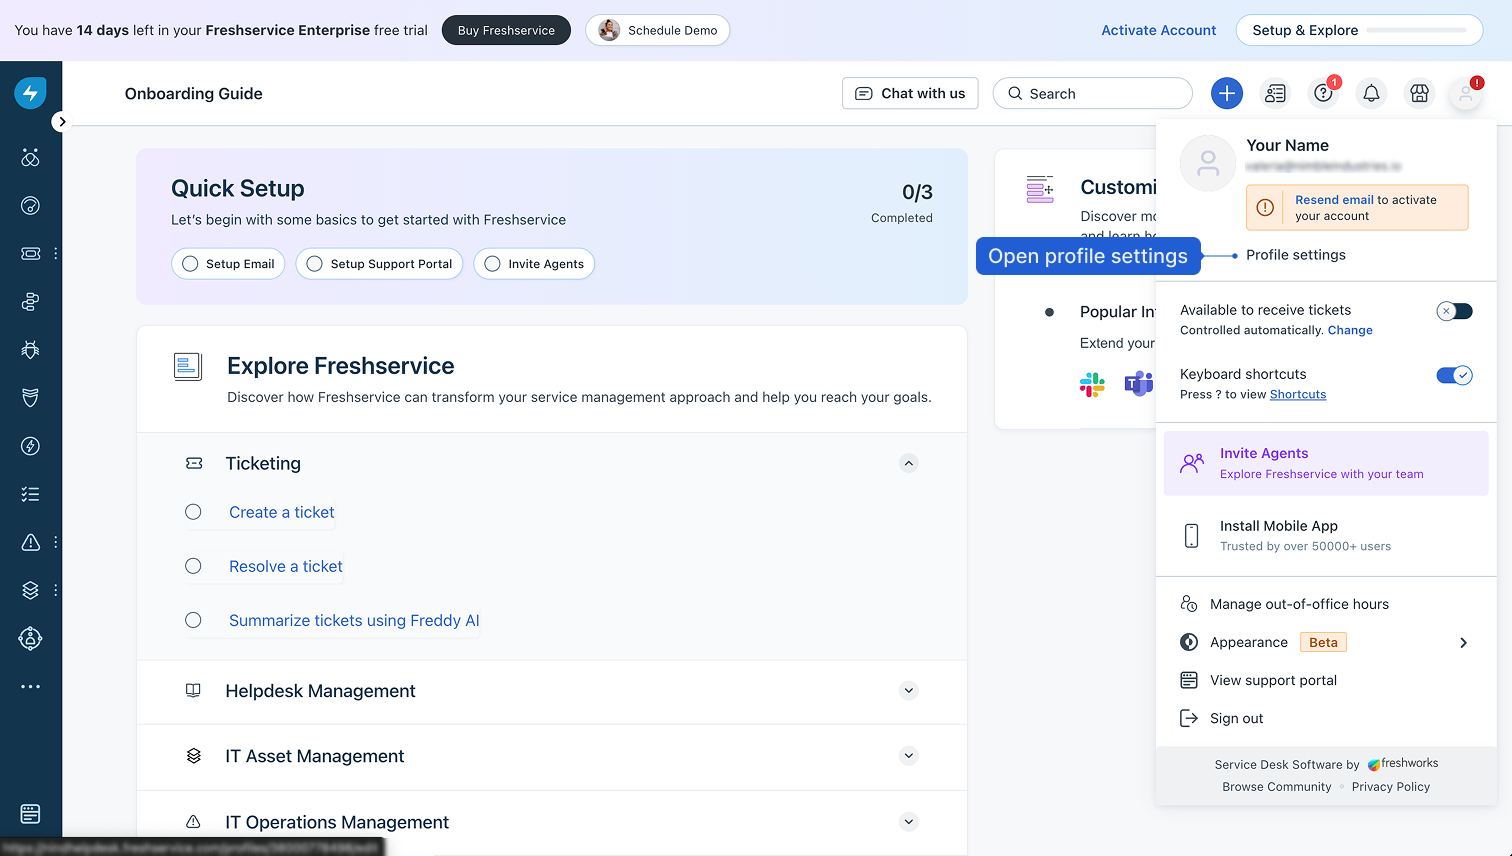Click the Sign out door icon
Viewport: 1512px width, 856px height.
[x=1189, y=718]
